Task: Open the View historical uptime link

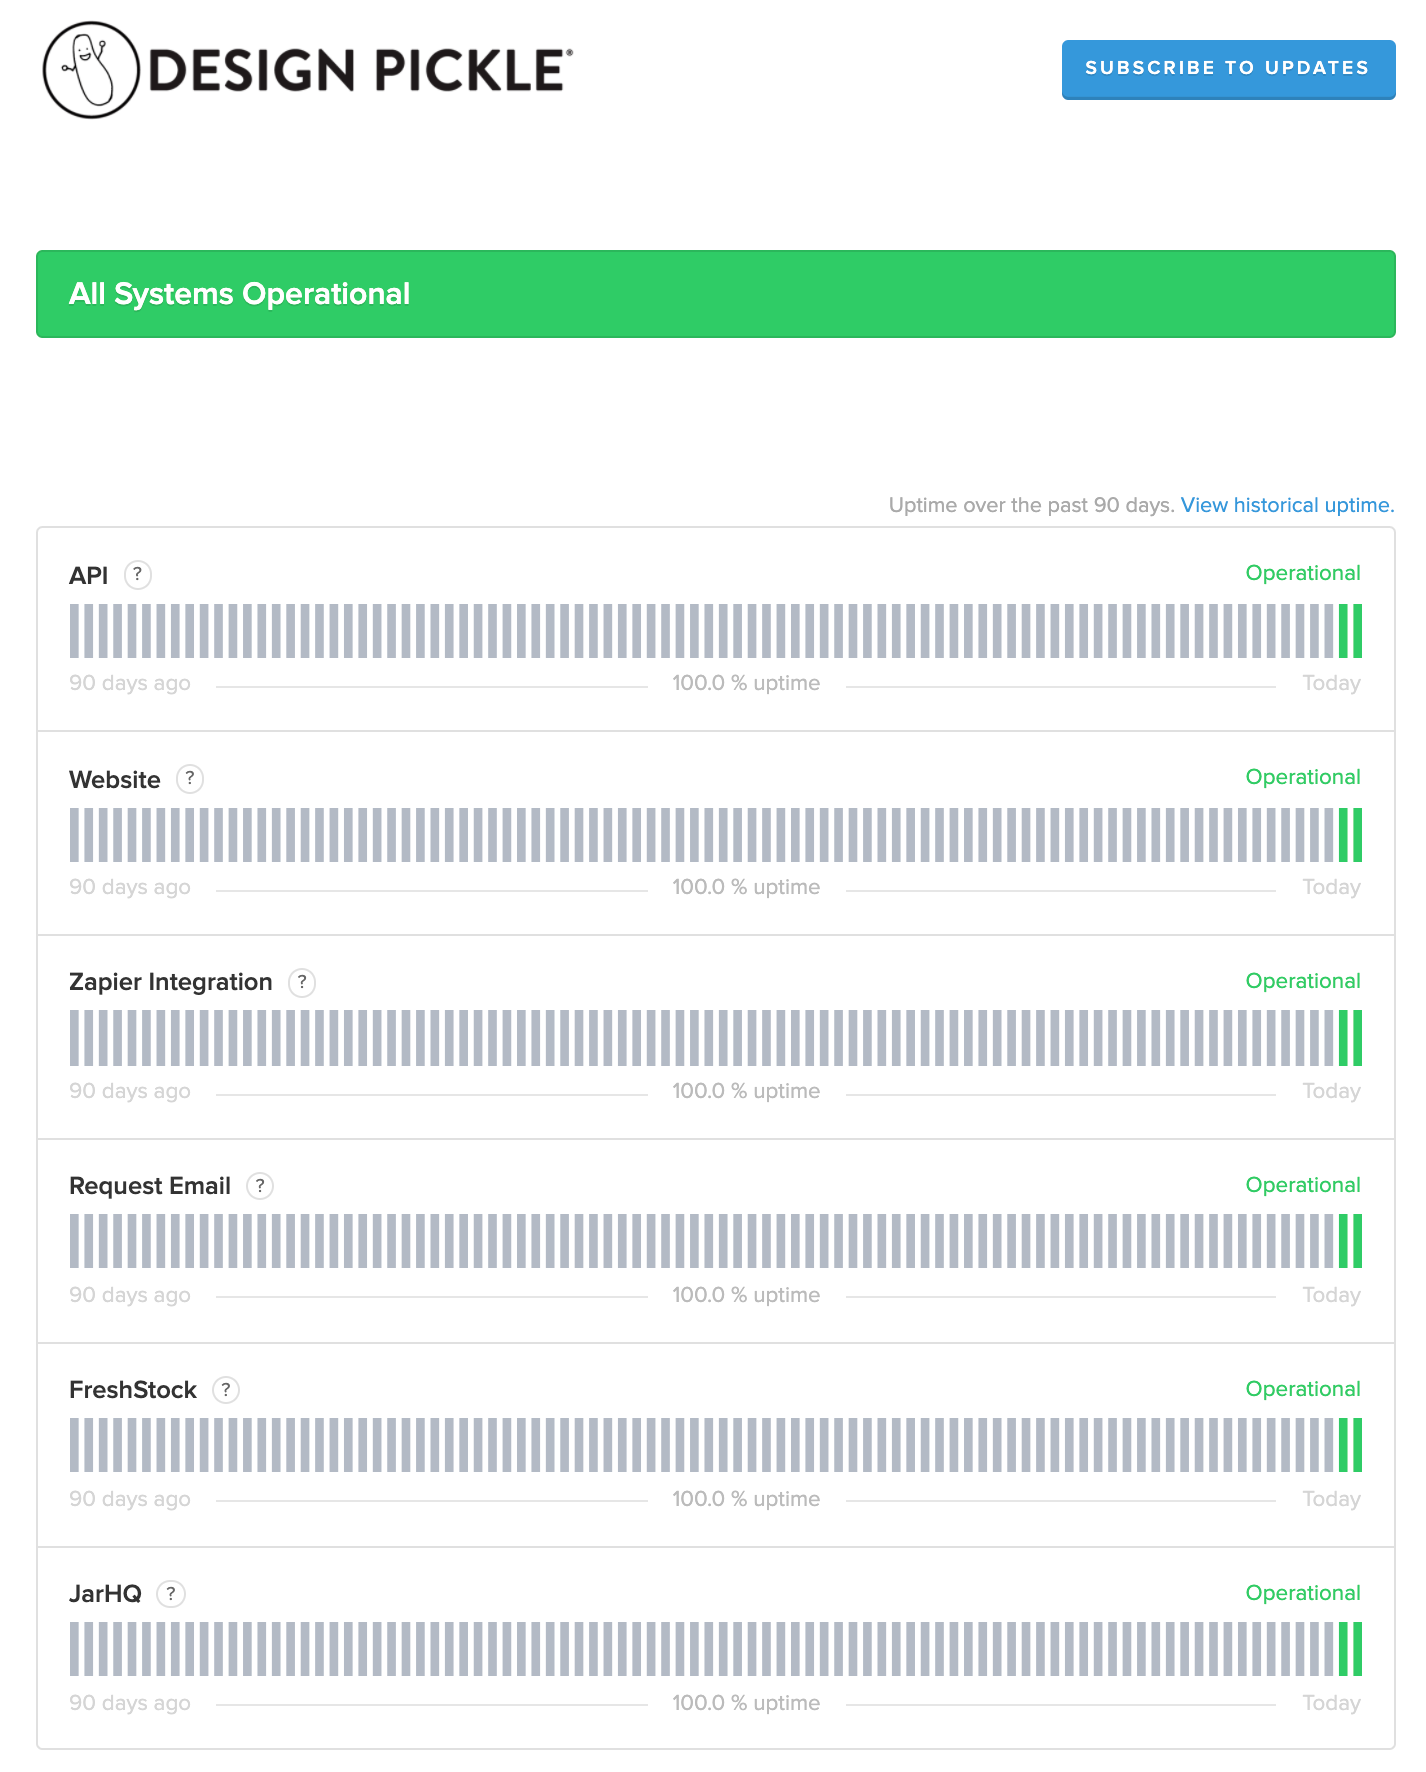Action: coord(1287,505)
